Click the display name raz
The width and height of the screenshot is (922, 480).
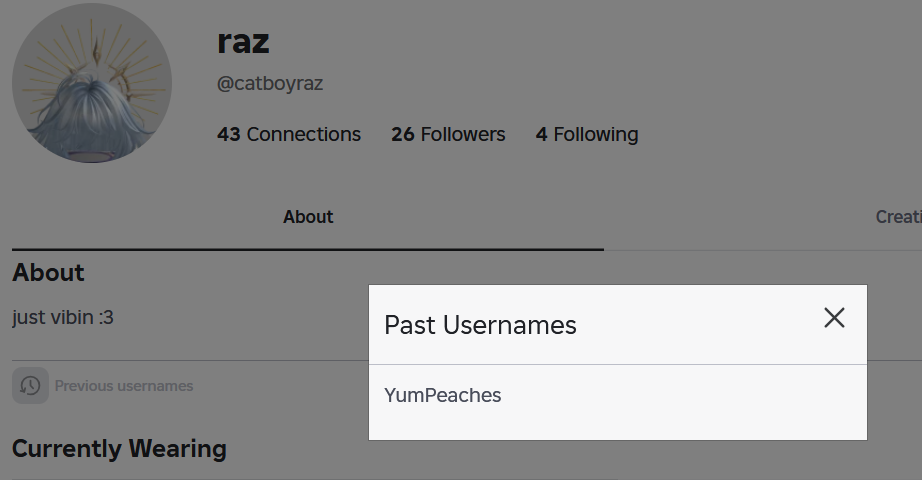[x=243, y=42]
